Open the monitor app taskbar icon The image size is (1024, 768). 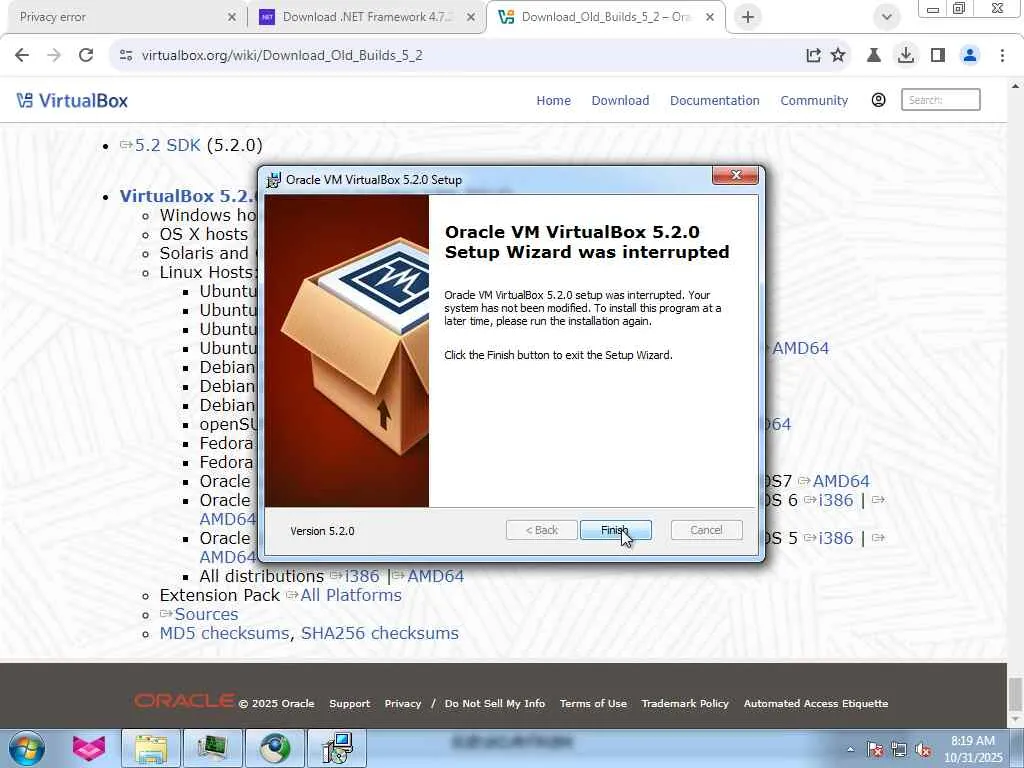213,748
